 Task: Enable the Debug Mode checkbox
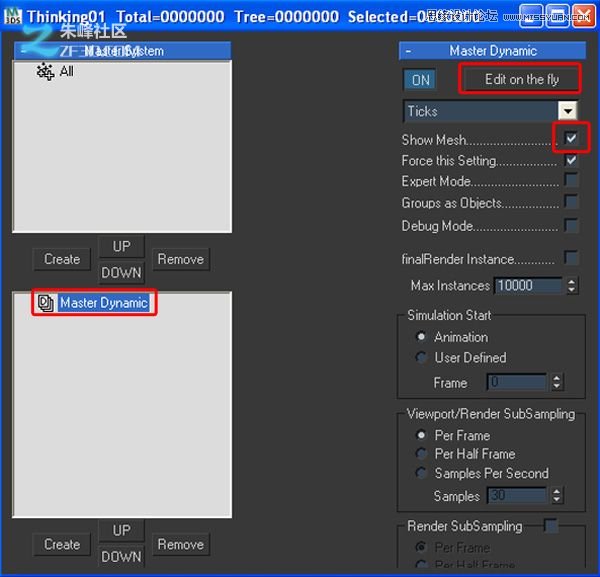pos(571,225)
